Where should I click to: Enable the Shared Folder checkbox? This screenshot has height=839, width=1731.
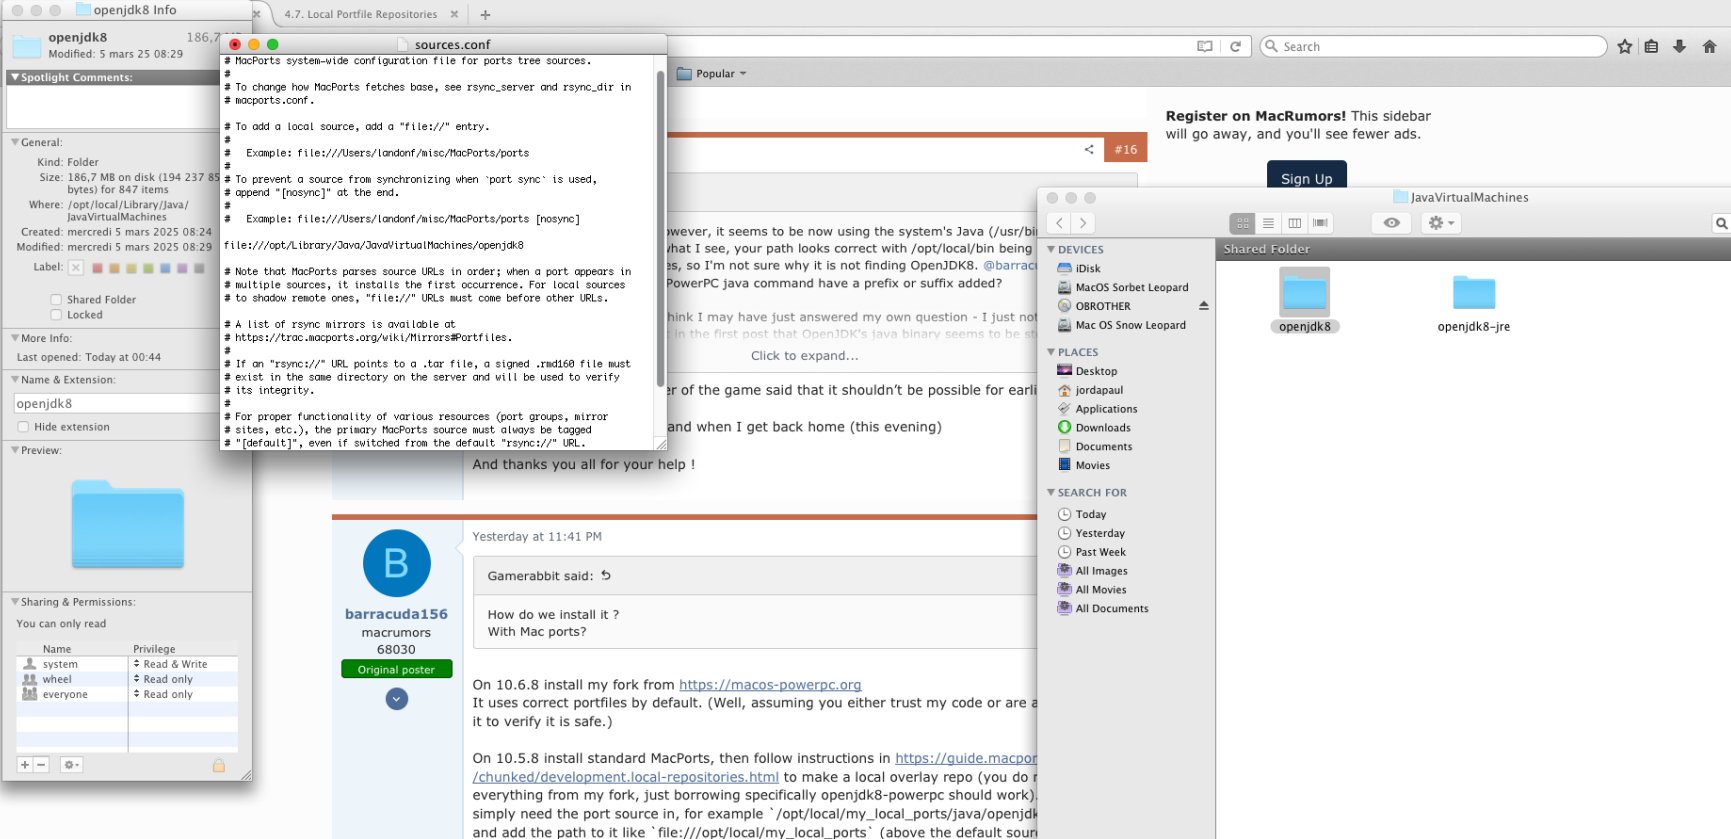56,299
